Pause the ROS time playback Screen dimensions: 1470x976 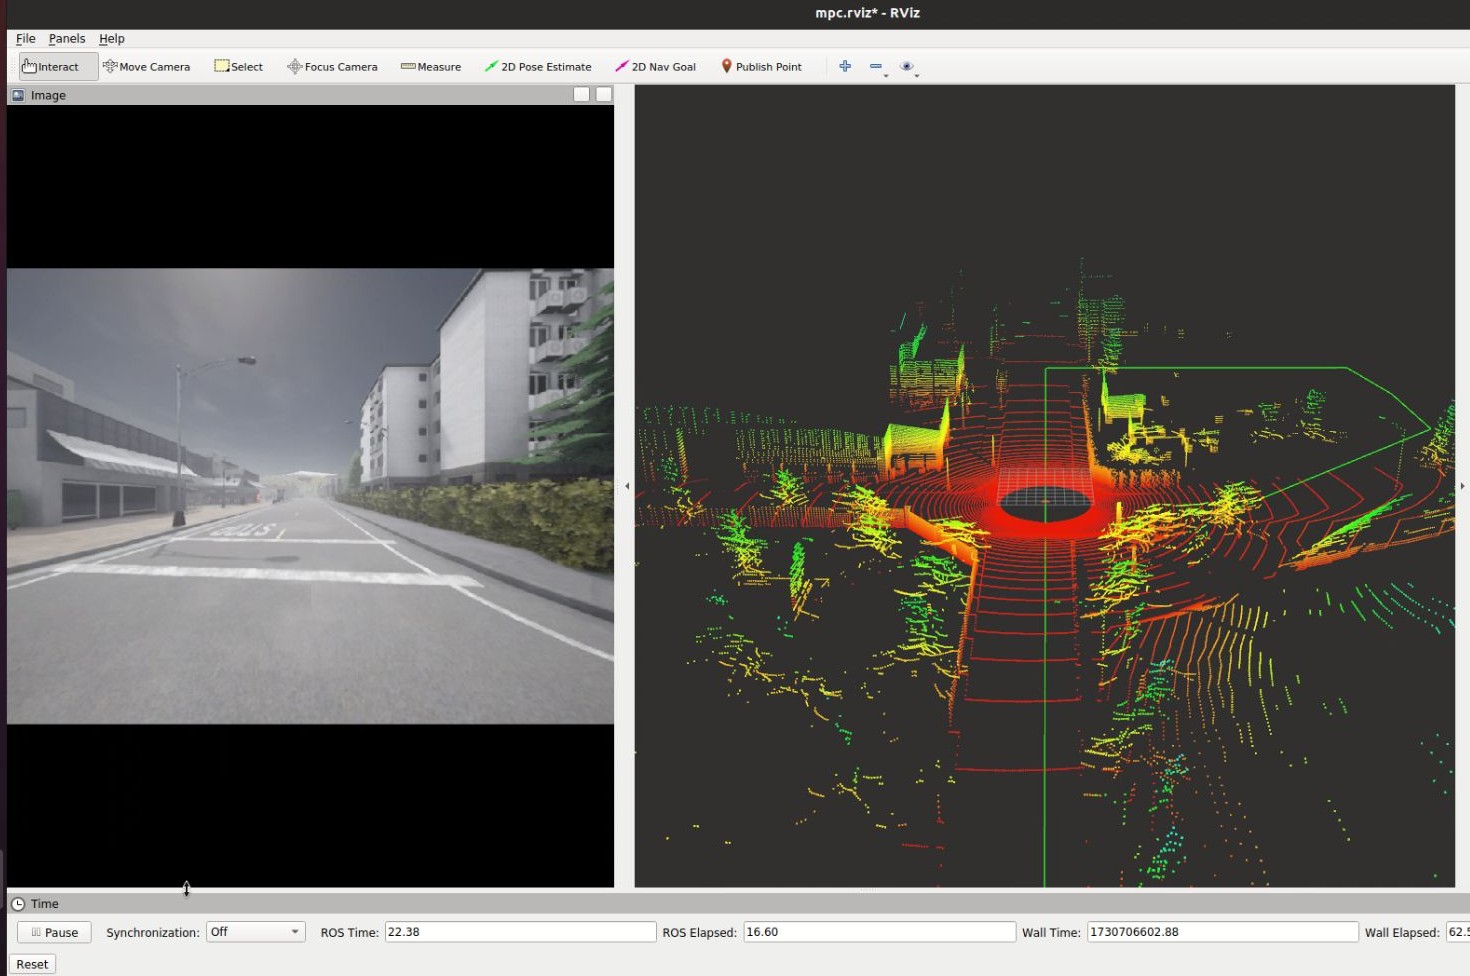[x=54, y=932]
